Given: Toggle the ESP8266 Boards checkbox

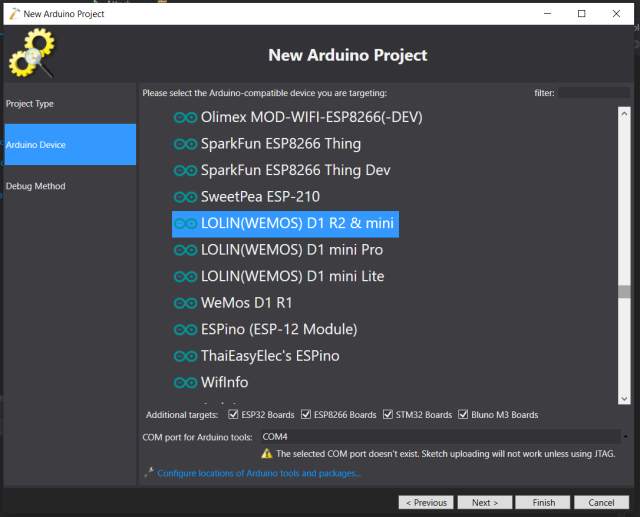Looking at the screenshot, I should (306, 415).
